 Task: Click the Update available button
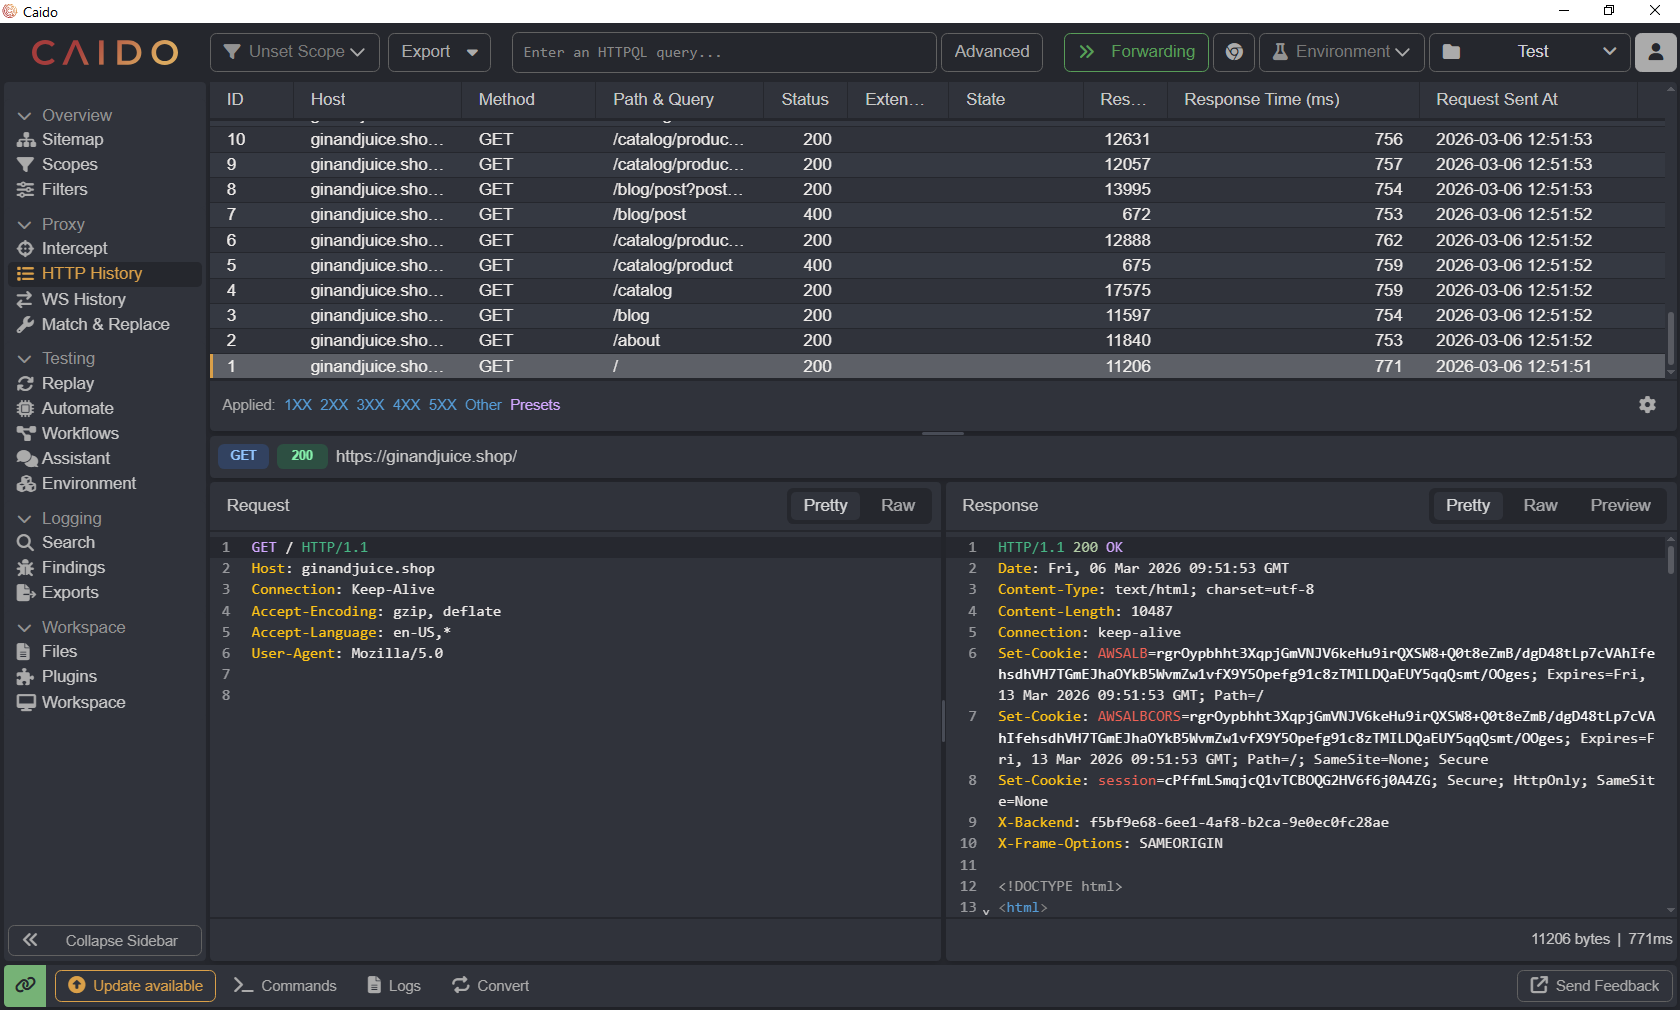pyautogui.click(x=136, y=986)
